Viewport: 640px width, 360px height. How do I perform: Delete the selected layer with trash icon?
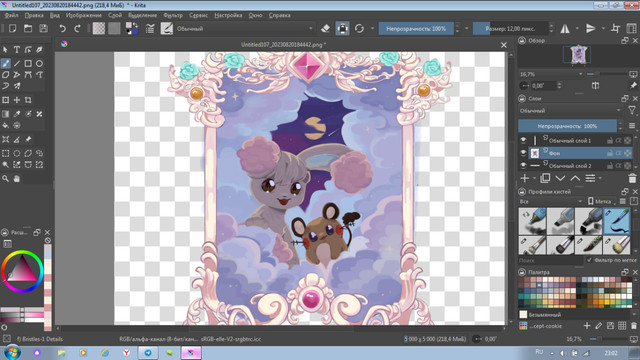[x=632, y=178]
